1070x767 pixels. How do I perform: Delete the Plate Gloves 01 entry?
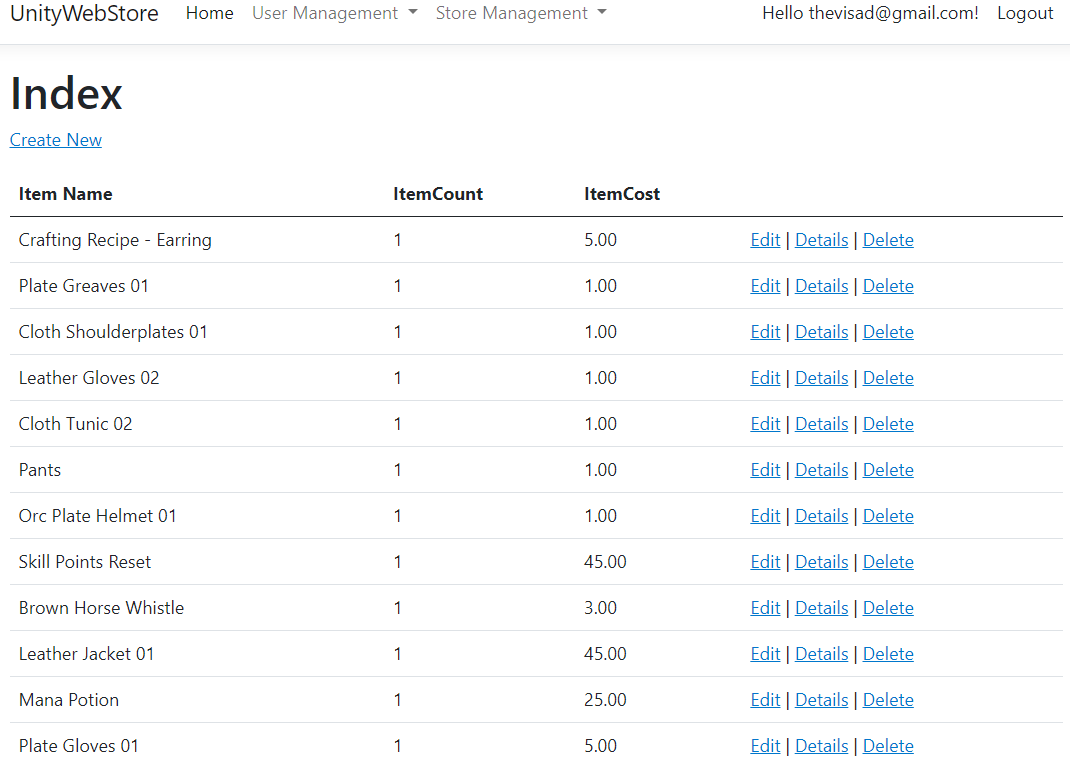888,746
